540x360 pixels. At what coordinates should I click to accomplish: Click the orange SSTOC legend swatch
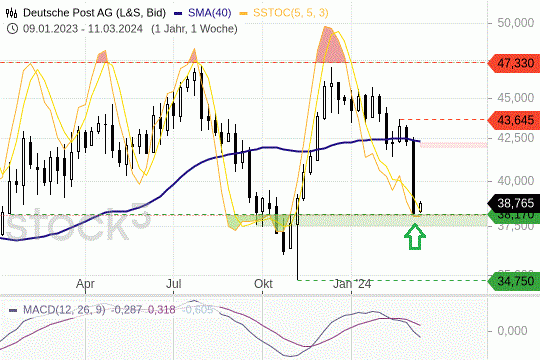pos(243,13)
